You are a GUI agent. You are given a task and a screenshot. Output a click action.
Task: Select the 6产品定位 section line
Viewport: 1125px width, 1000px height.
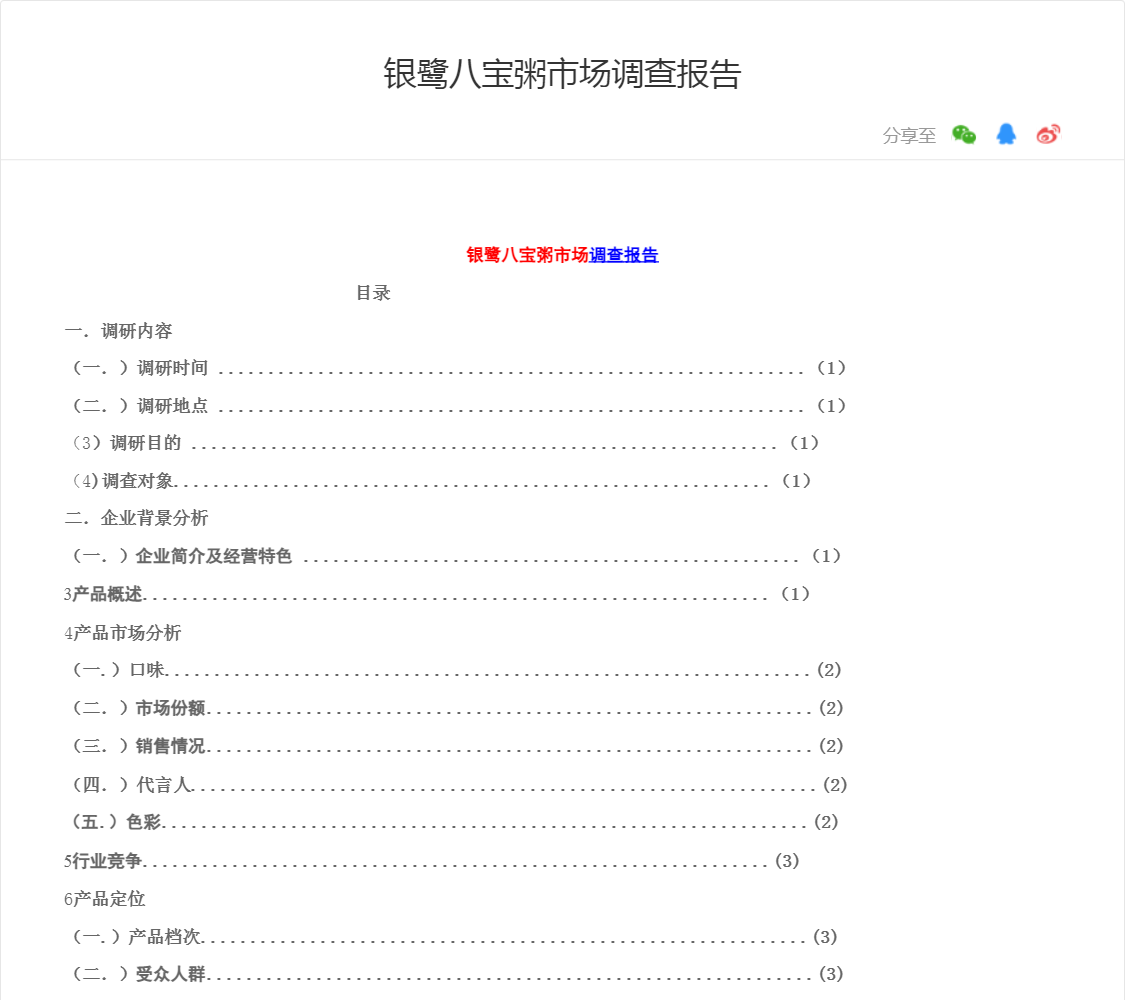pyautogui.click(x=105, y=899)
